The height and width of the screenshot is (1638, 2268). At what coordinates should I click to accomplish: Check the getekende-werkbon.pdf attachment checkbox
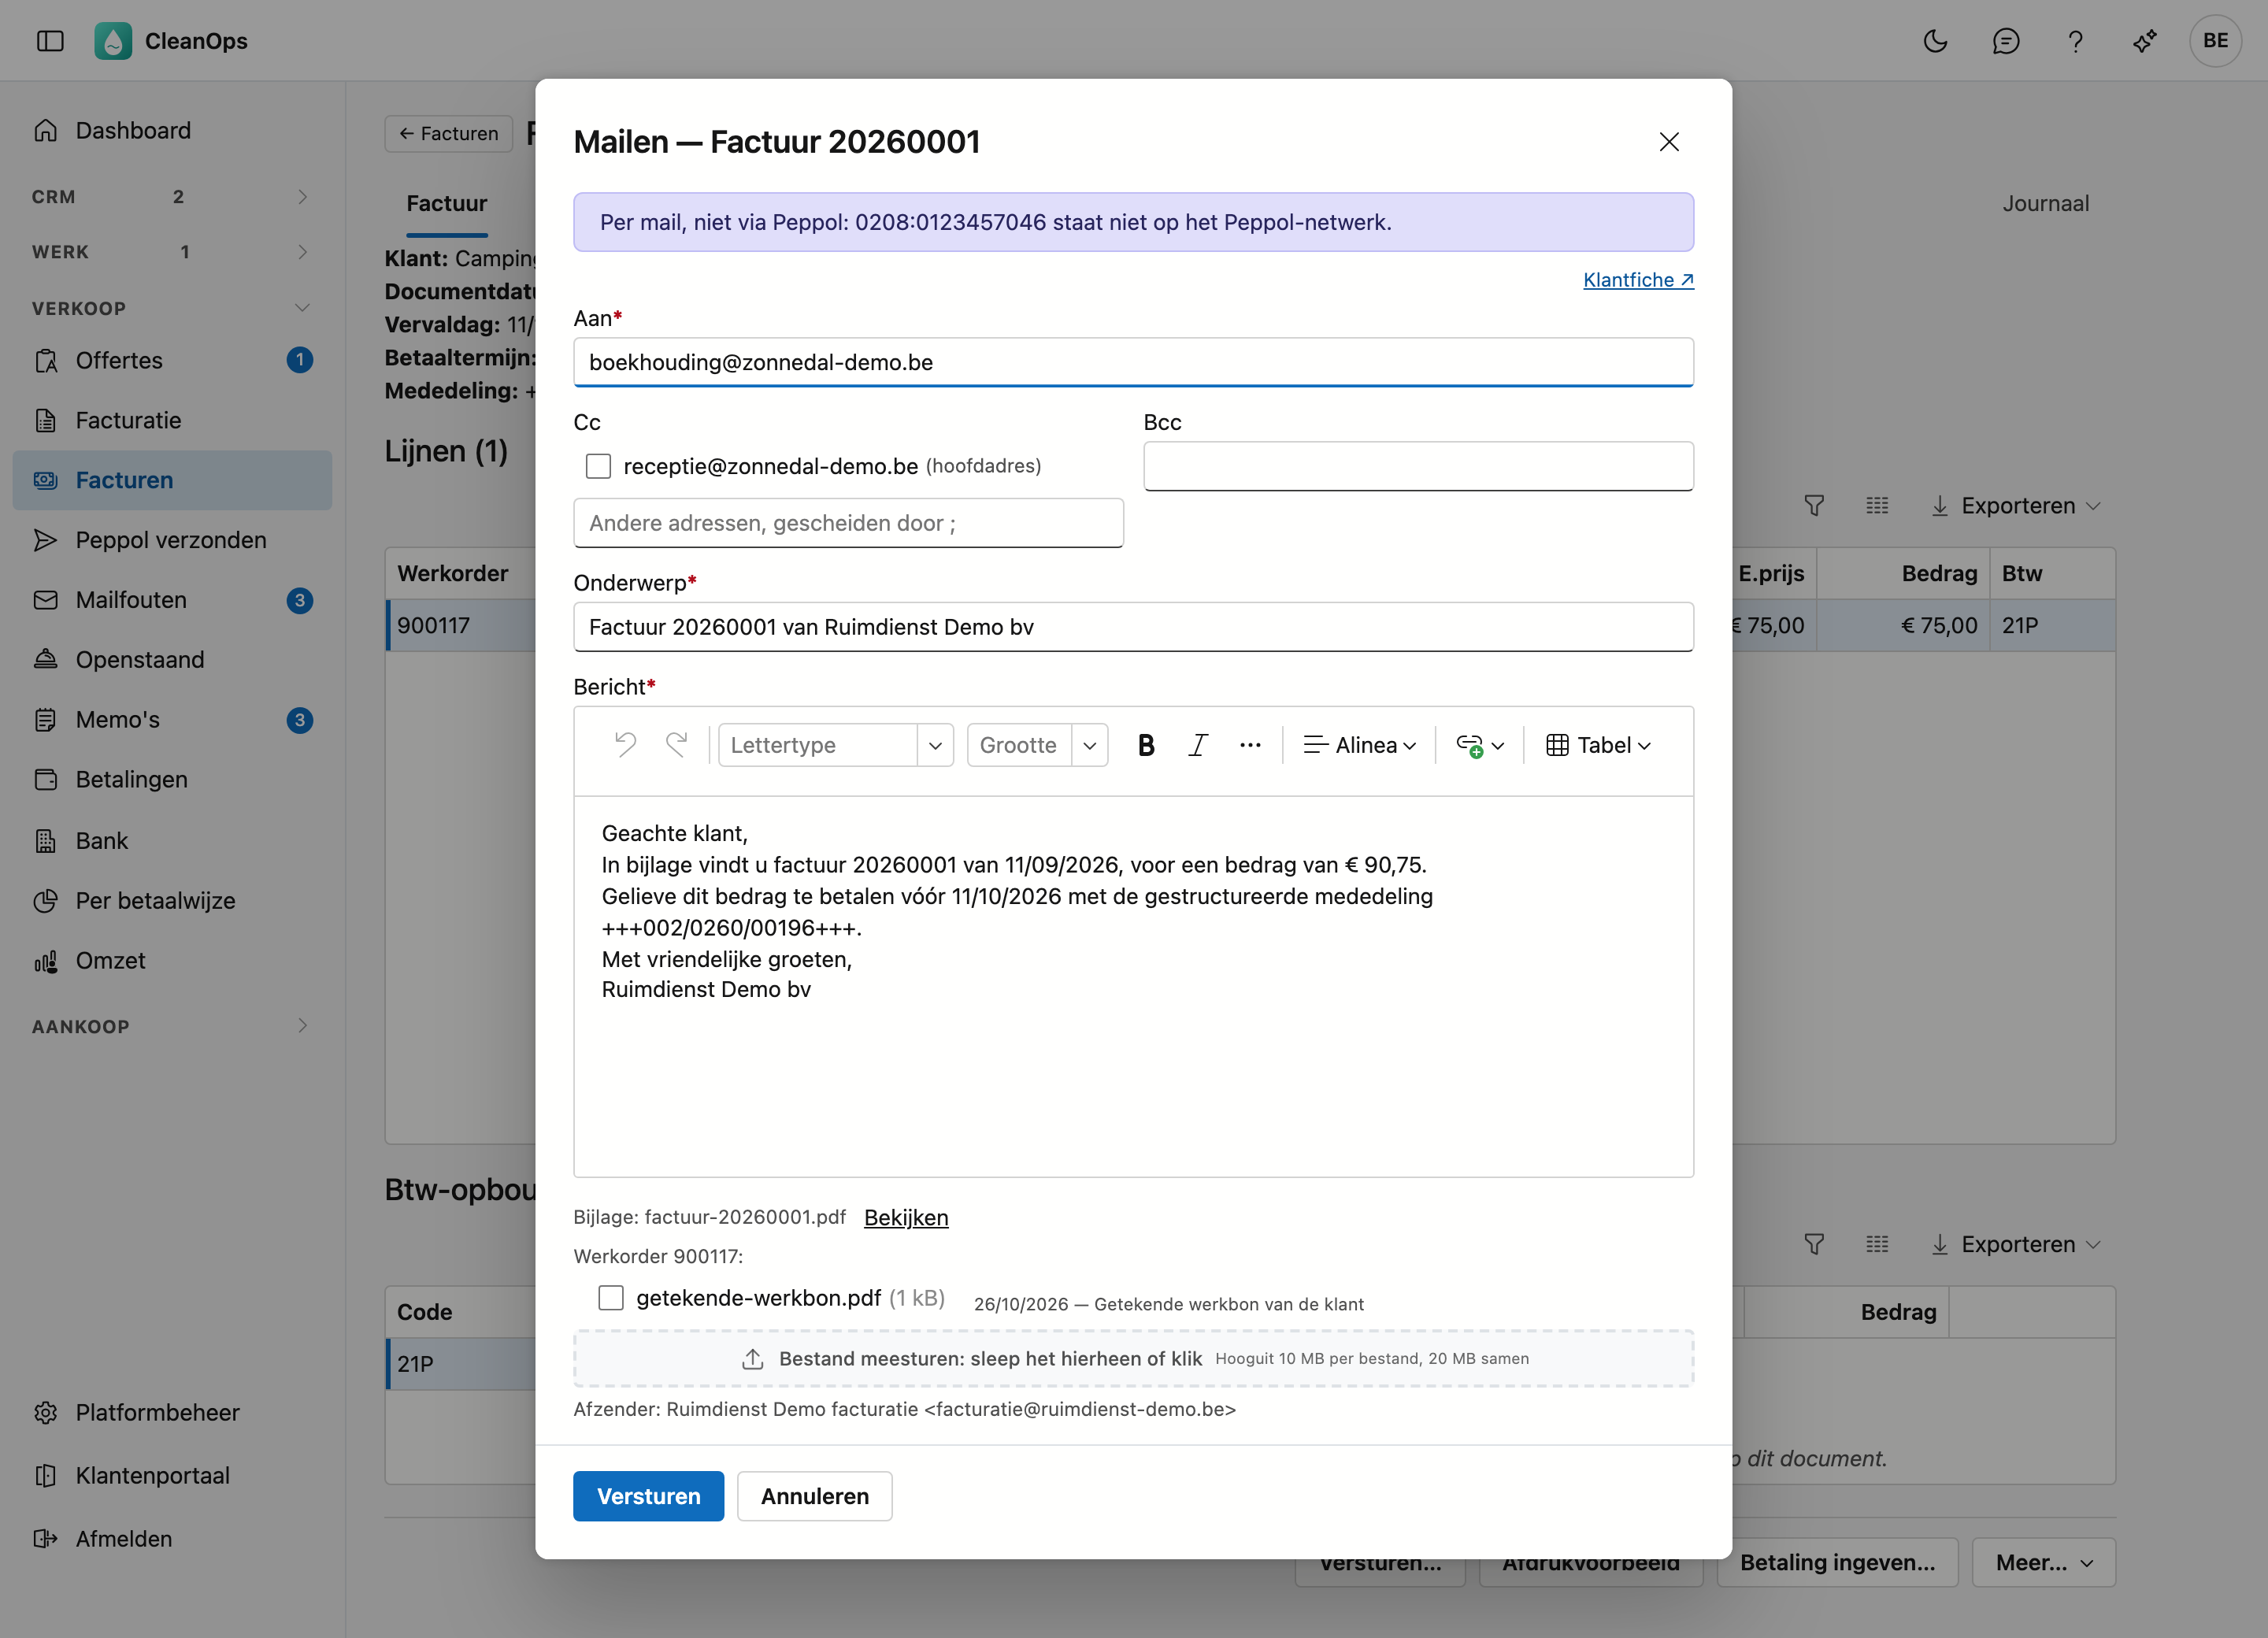tap(611, 1298)
